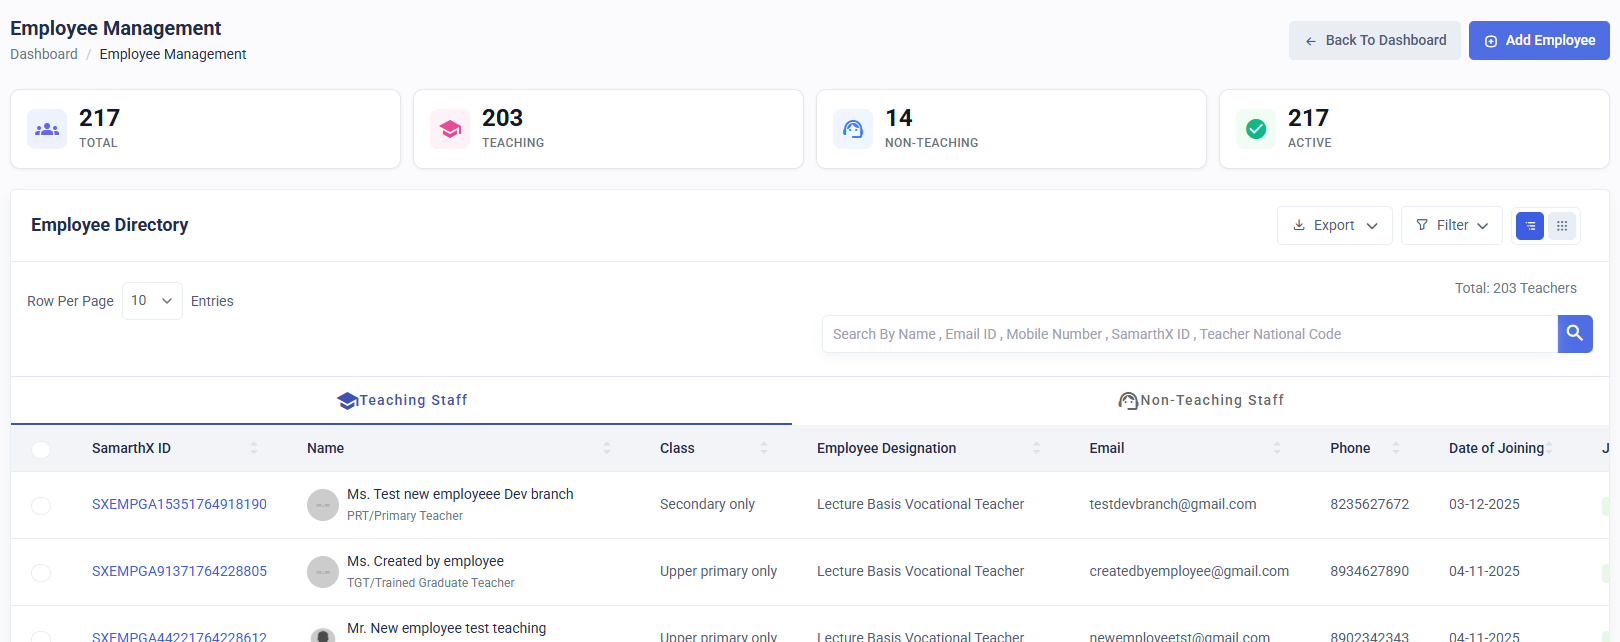Open the Filter dropdown
The height and width of the screenshot is (642, 1620).
[x=1452, y=226]
